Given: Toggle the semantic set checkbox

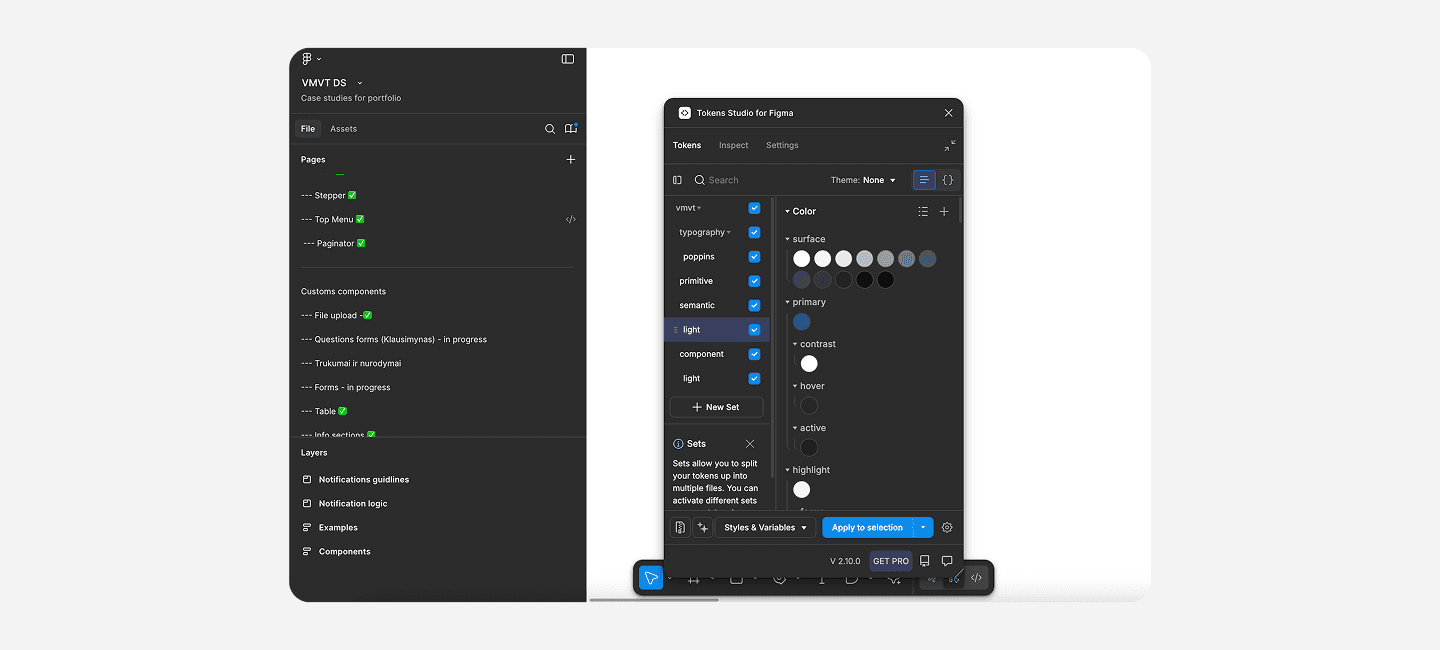Looking at the screenshot, I should (754, 305).
